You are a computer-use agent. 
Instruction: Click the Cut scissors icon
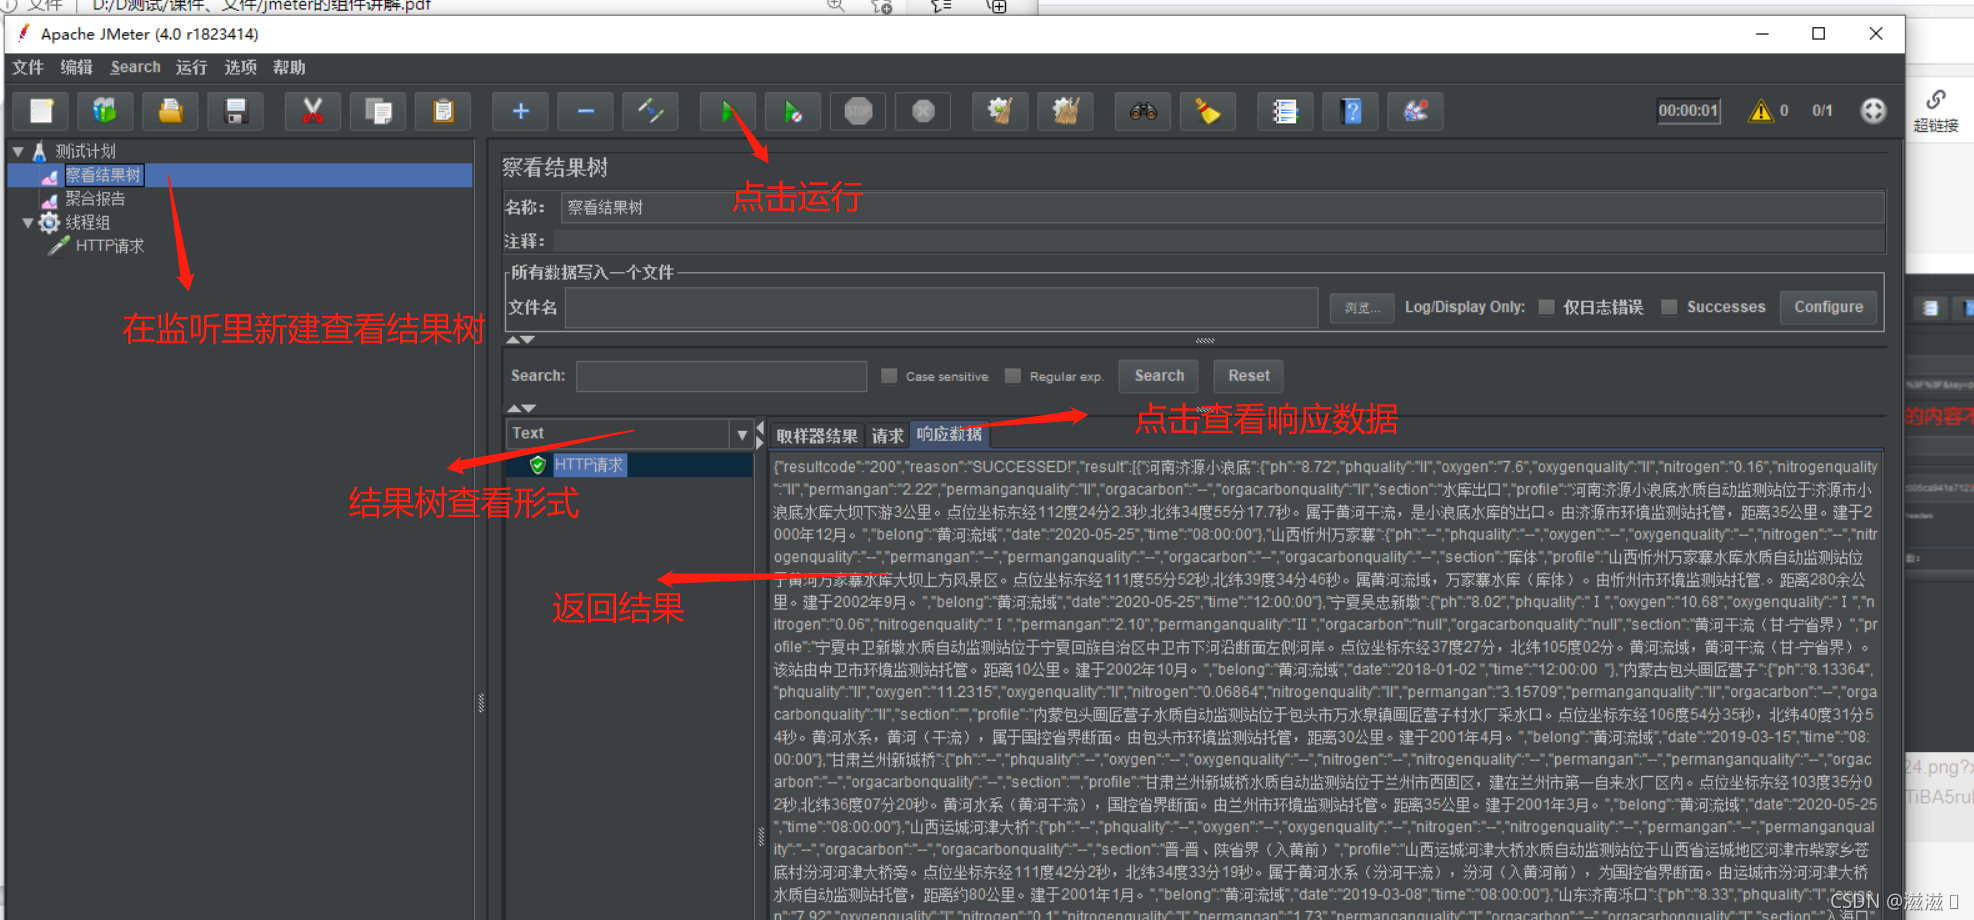pyautogui.click(x=313, y=111)
